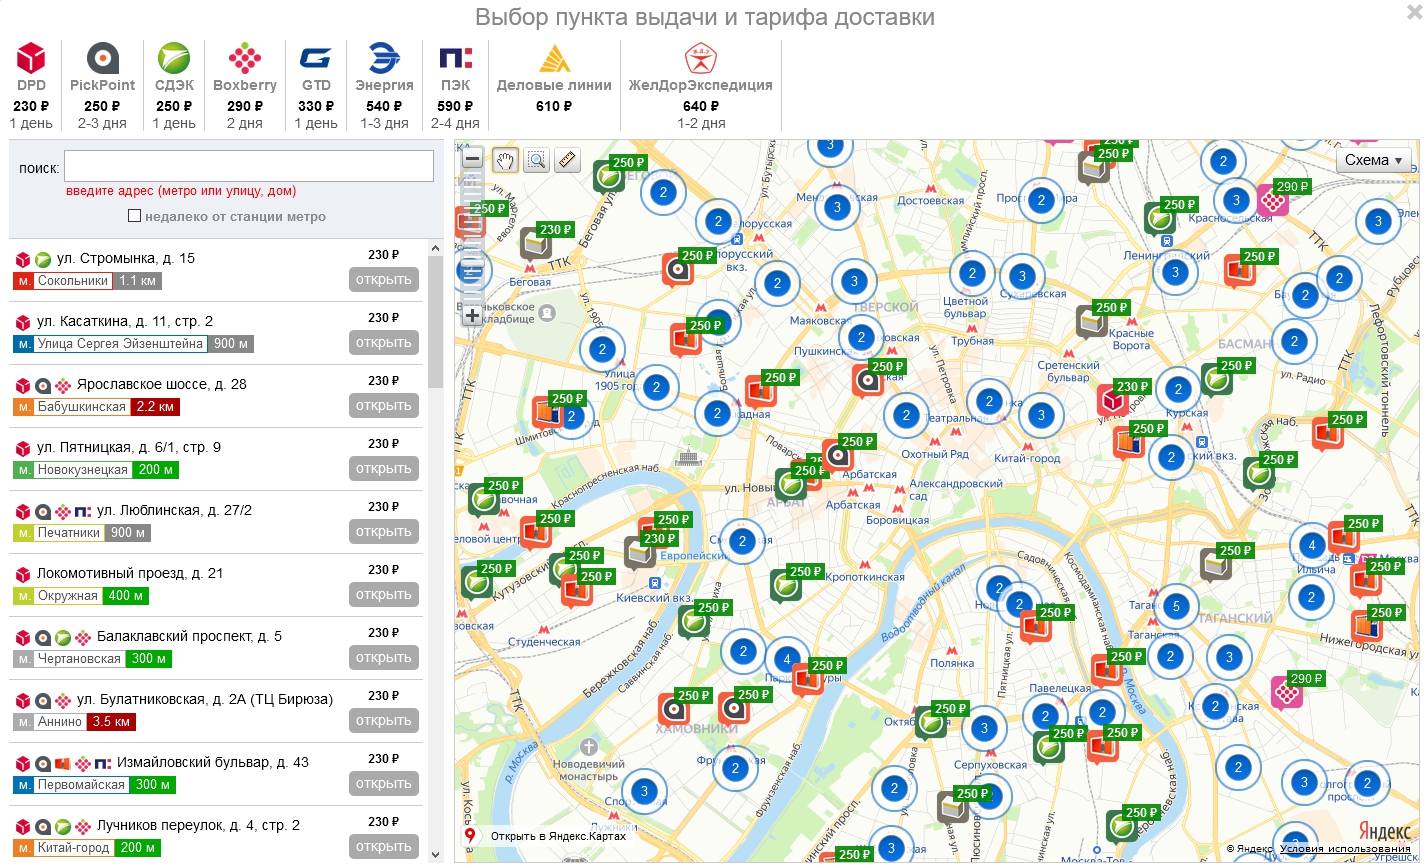
Task: Click the Улица Сергея Эйзенштейна metro label
Action: coord(121,344)
